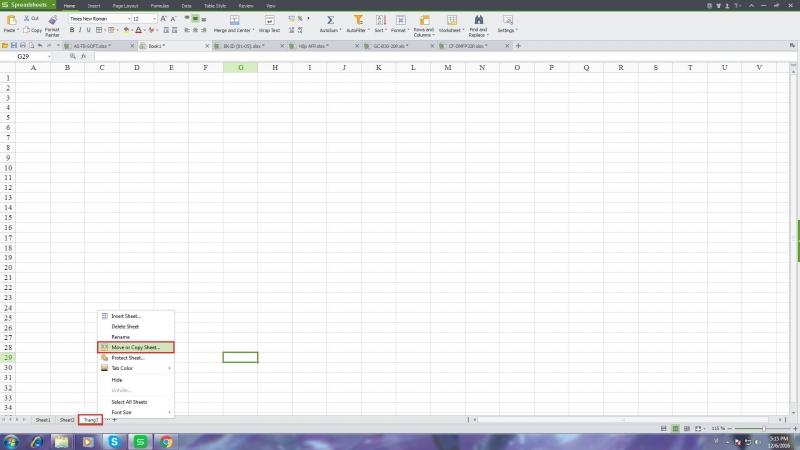Switch to the Page Layout ribbon tab
The width and height of the screenshot is (800, 450).
tap(126, 5)
